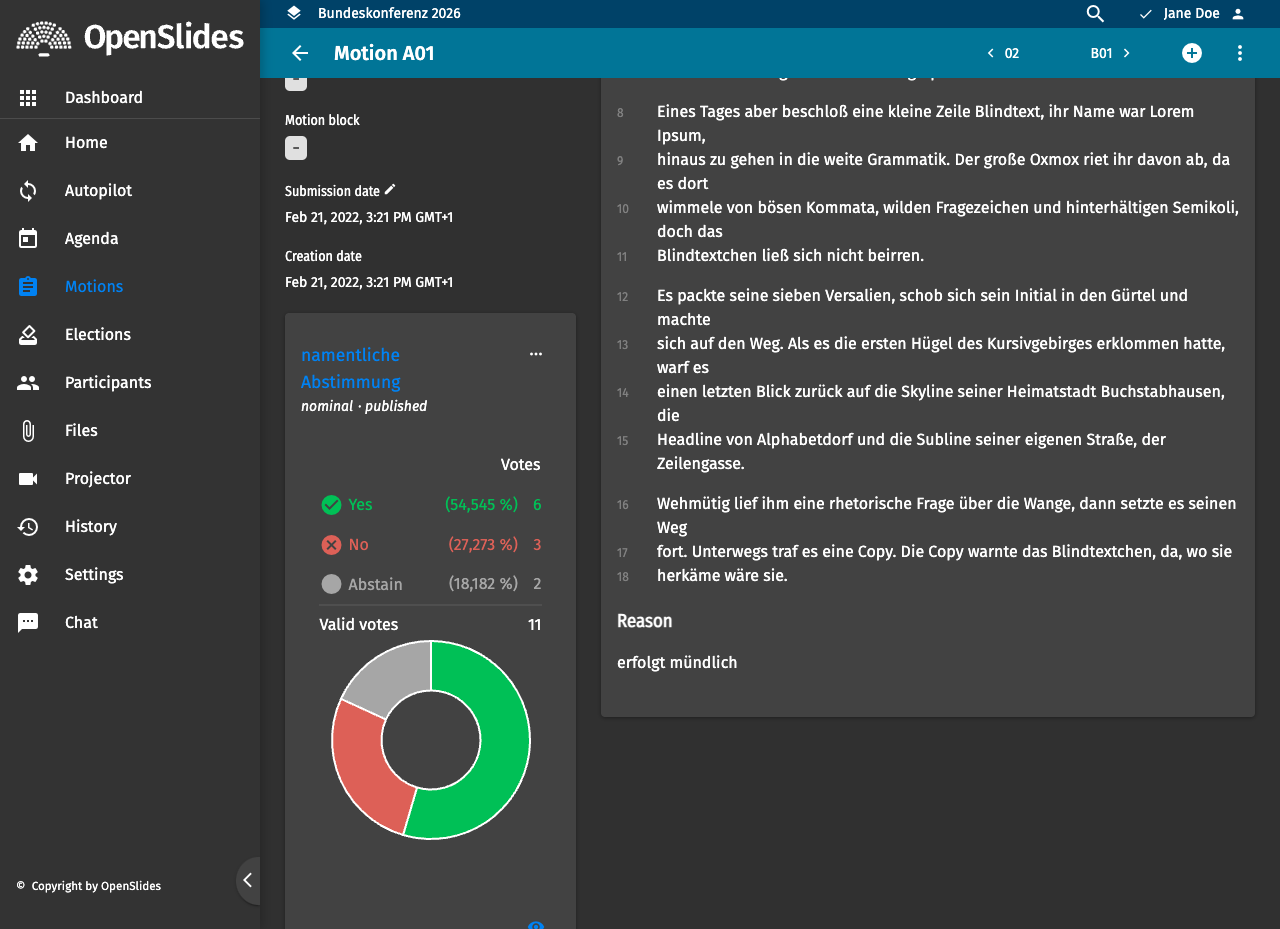The width and height of the screenshot is (1280, 929).
Task: Click the Files paperclip icon
Action: pos(28,430)
